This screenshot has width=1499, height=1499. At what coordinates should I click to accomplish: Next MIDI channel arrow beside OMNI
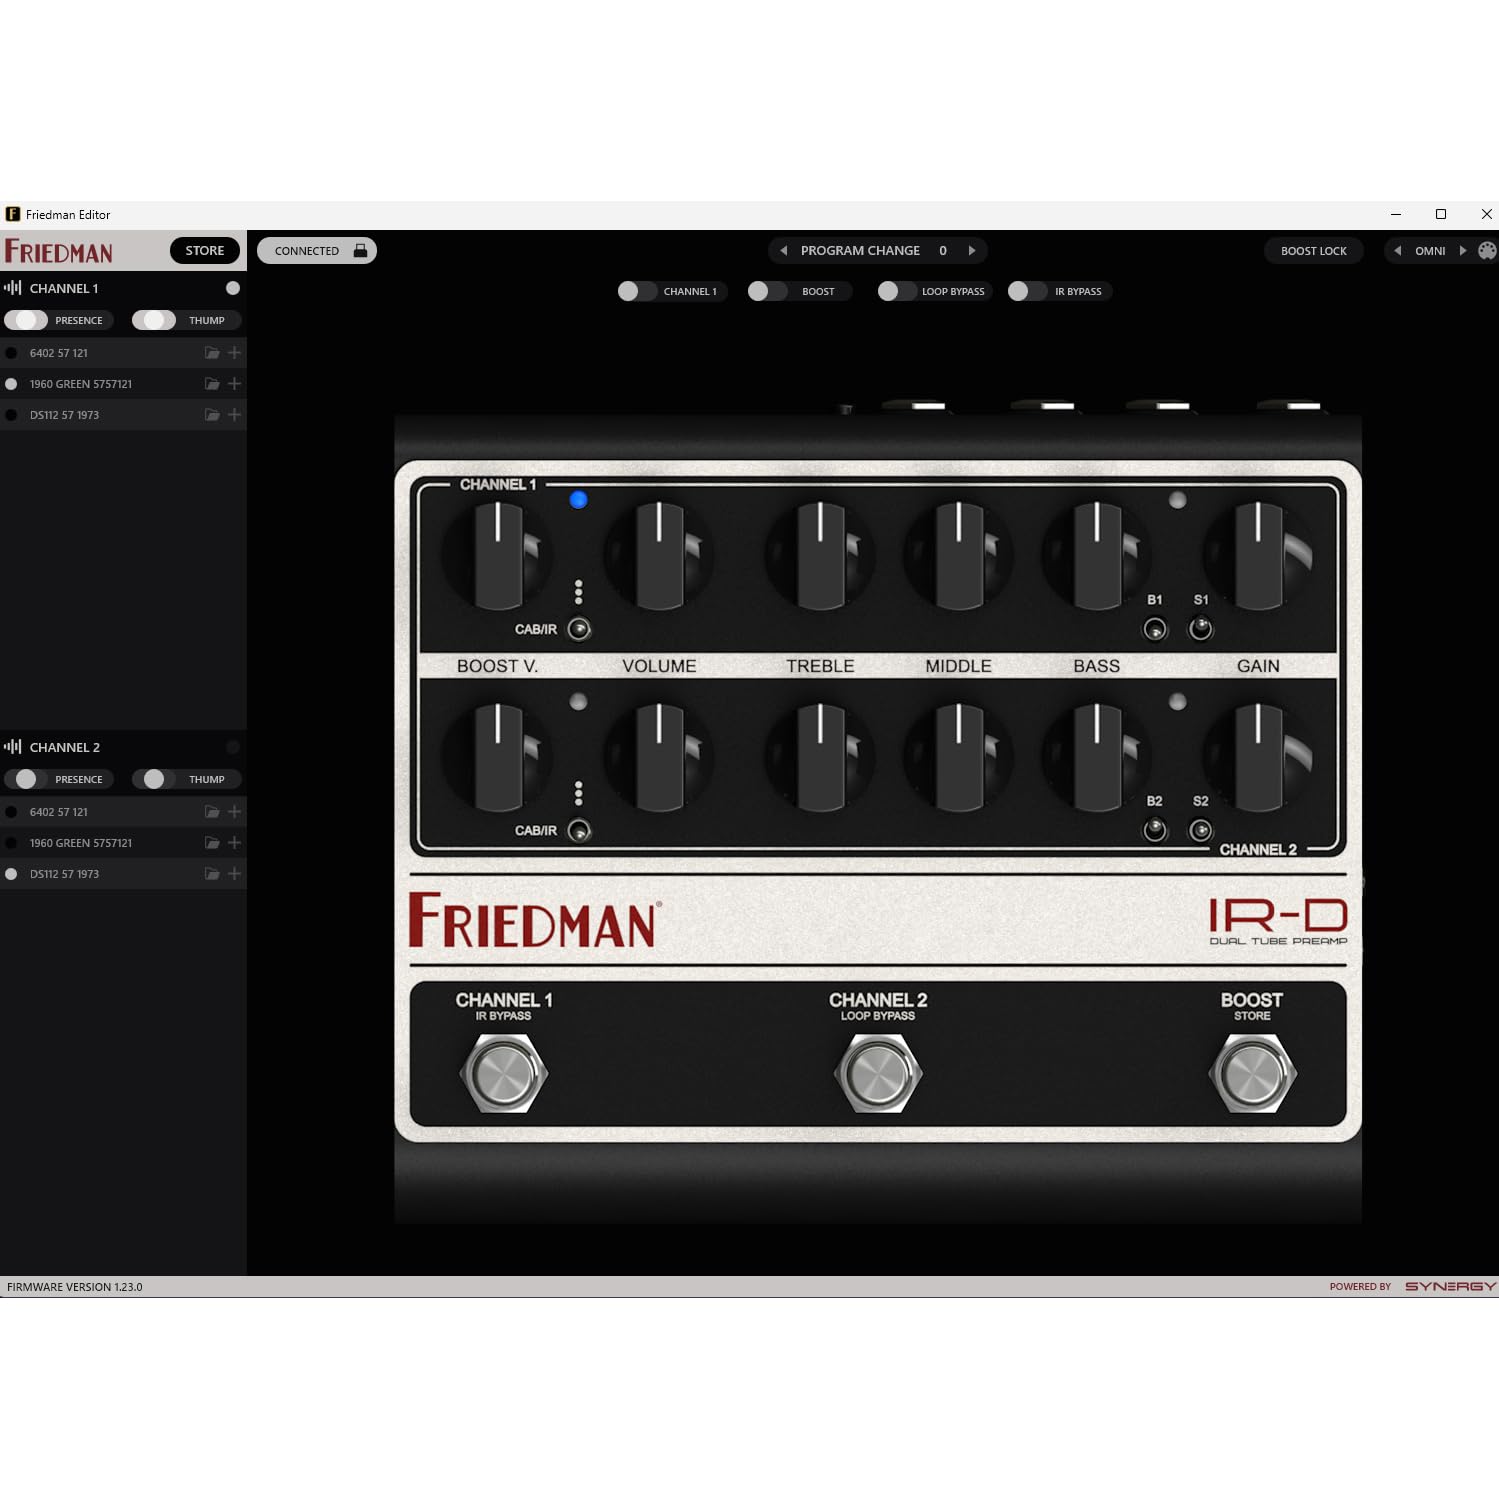coord(1462,251)
